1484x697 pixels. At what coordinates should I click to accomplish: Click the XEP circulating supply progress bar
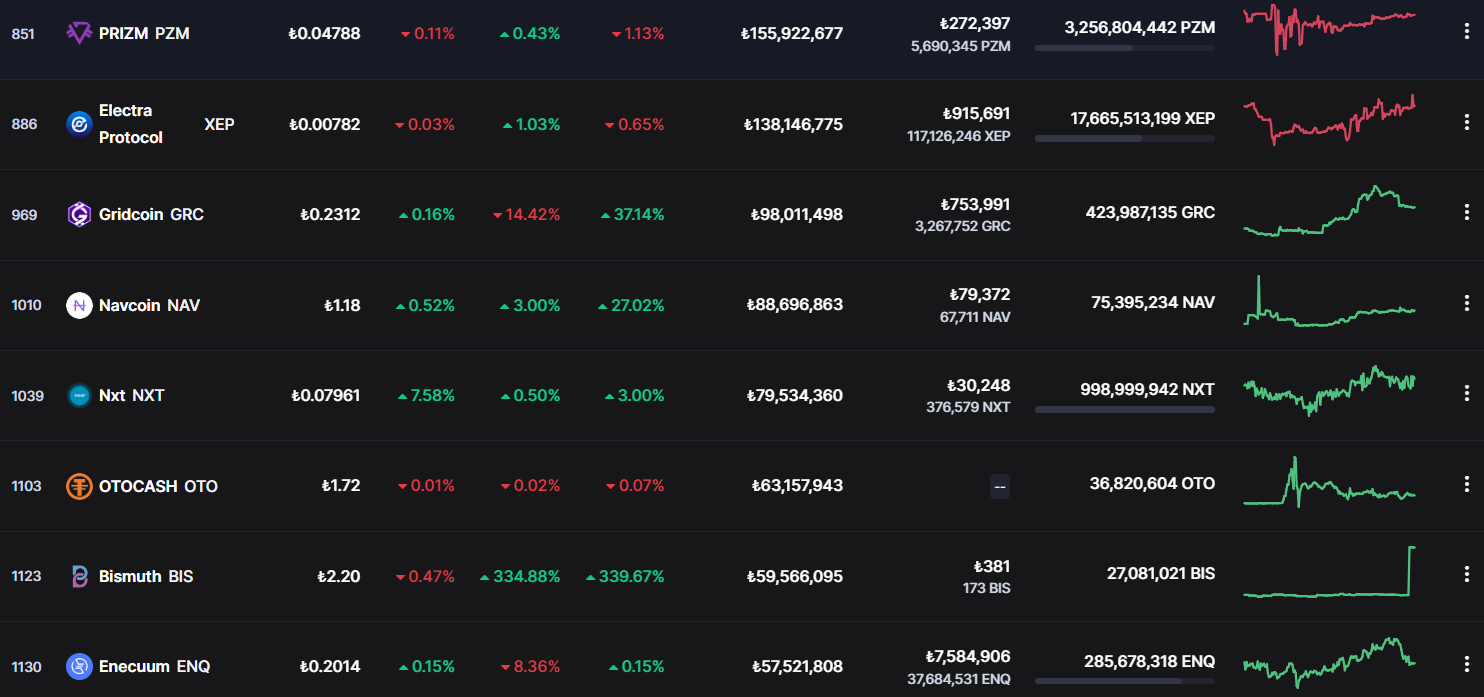[x=1125, y=138]
